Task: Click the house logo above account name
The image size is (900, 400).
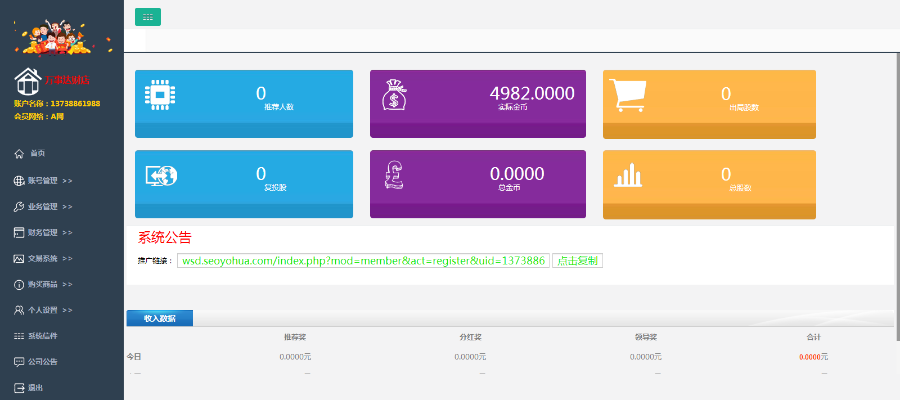Action: 28,81
